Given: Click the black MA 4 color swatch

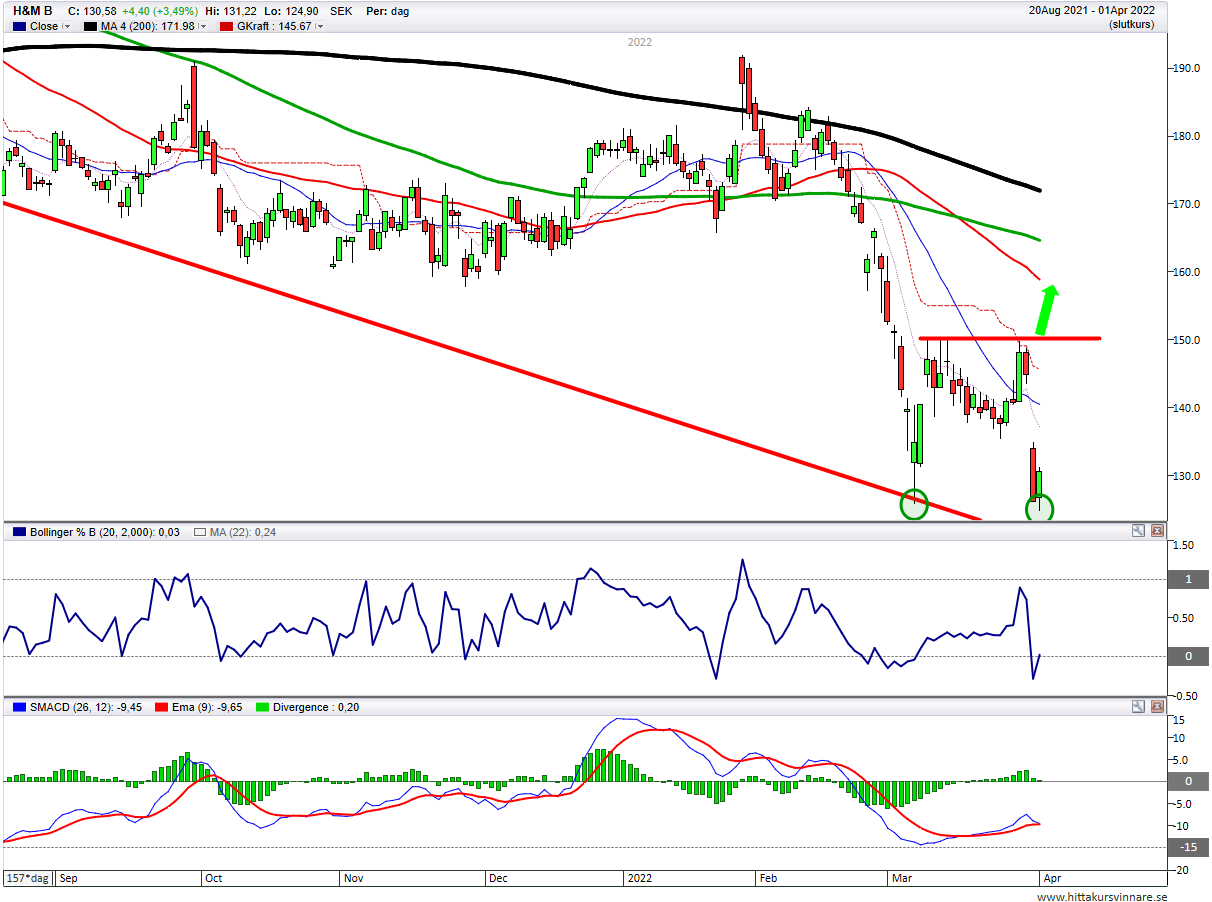Looking at the screenshot, I should point(90,27).
